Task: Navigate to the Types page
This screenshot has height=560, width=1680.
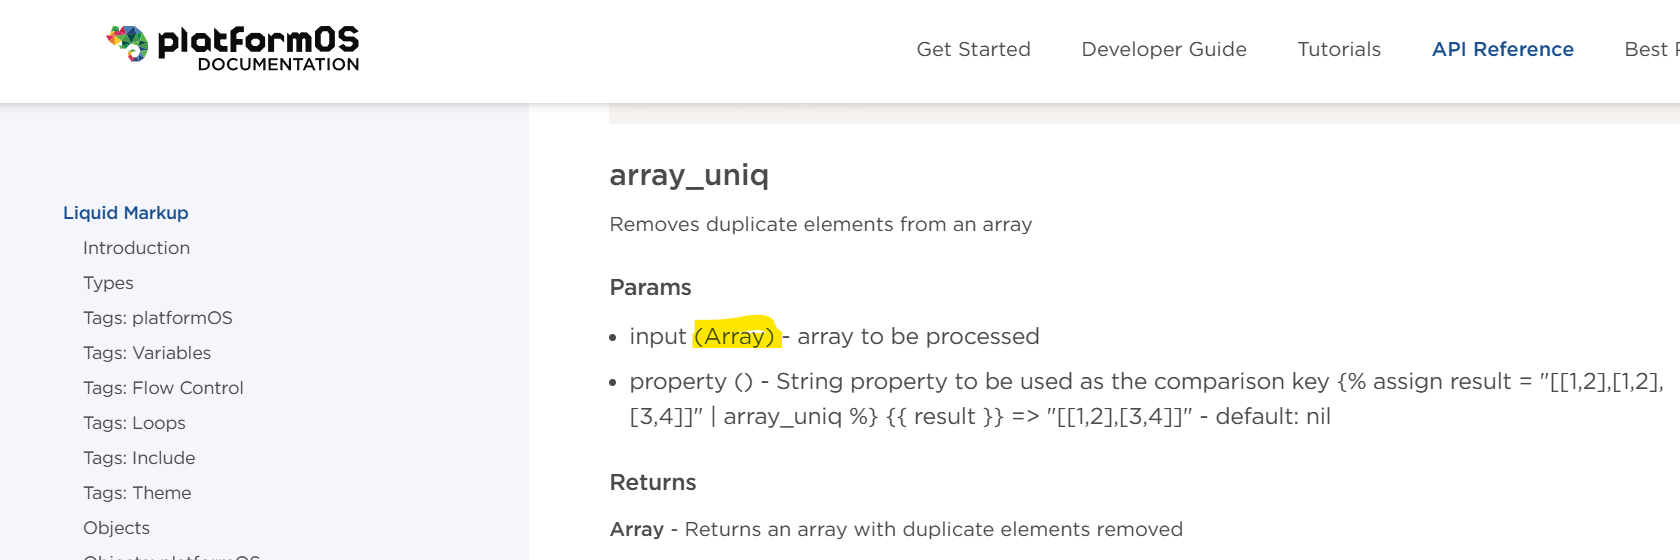Action: click(x=108, y=283)
